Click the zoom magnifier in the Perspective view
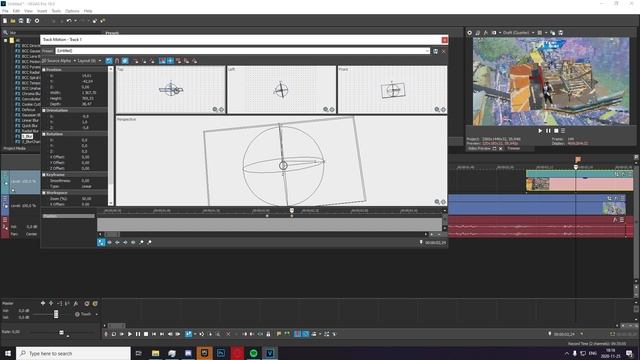This screenshot has width=640, height=360. 437,202
